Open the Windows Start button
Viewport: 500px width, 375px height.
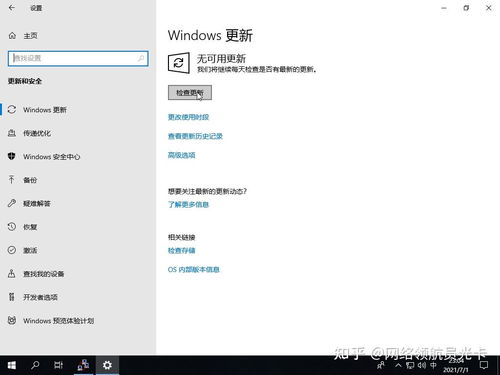pos(12,365)
